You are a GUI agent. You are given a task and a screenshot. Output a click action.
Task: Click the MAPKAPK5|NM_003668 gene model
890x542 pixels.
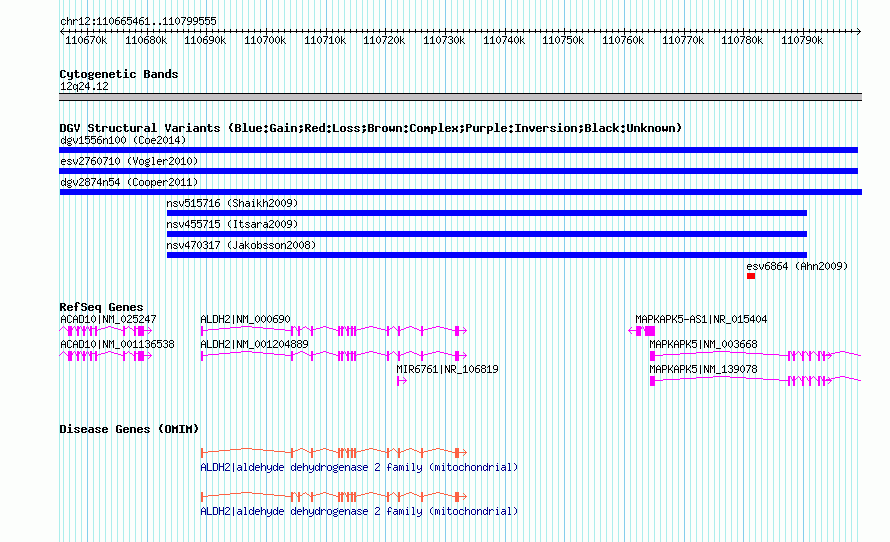[755, 356]
